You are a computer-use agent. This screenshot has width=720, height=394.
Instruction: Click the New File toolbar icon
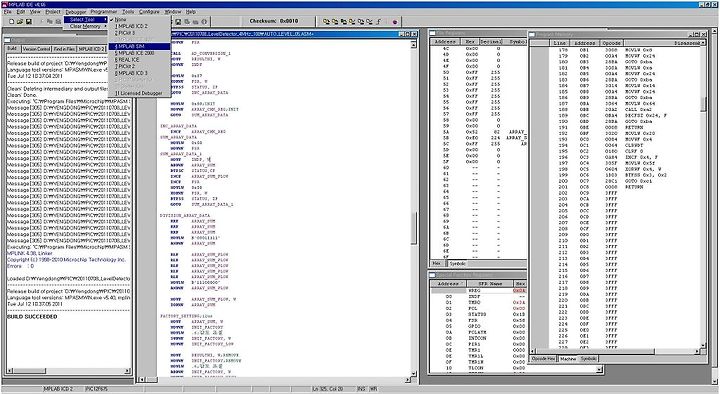pyautogui.click(x=11, y=22)
